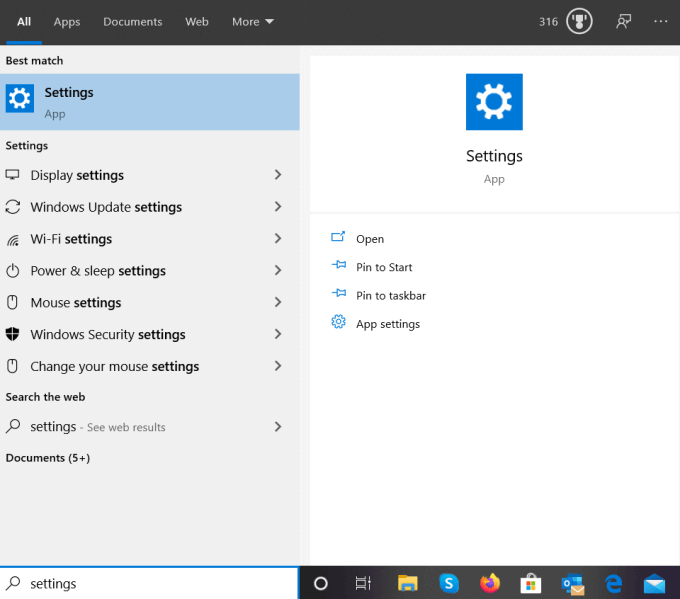Click App settings in the preview pane
Image resolution: width=680 pixels, height=599 pixels.
(x=387, y=324)
